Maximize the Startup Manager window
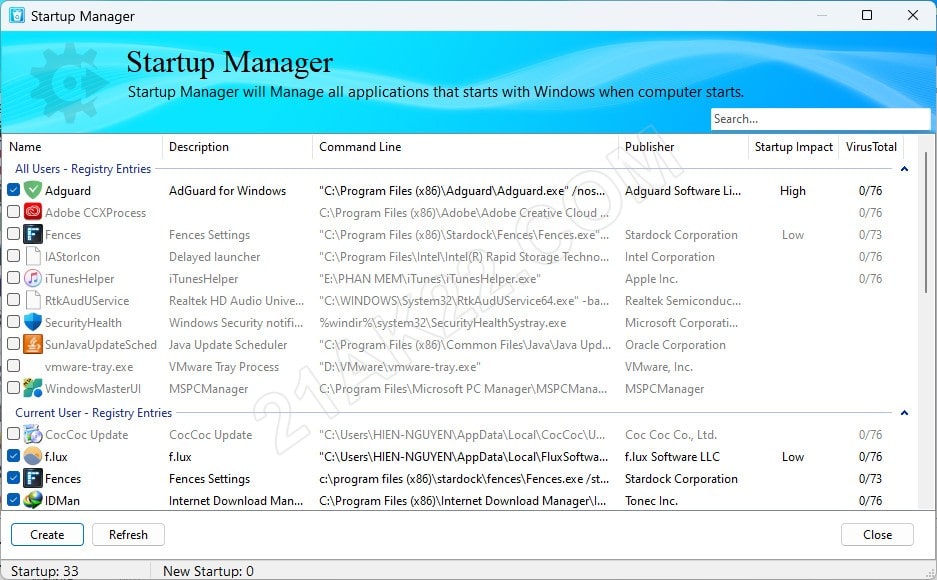This screenshot has width=937, height=580. coord(867,15)
